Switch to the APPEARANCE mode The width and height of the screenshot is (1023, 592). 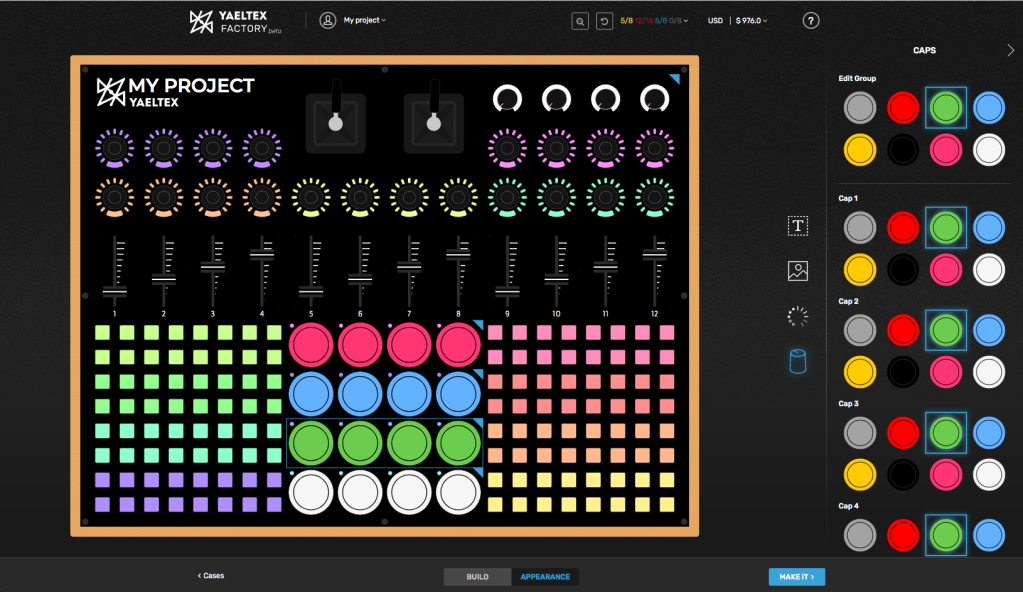545,577
